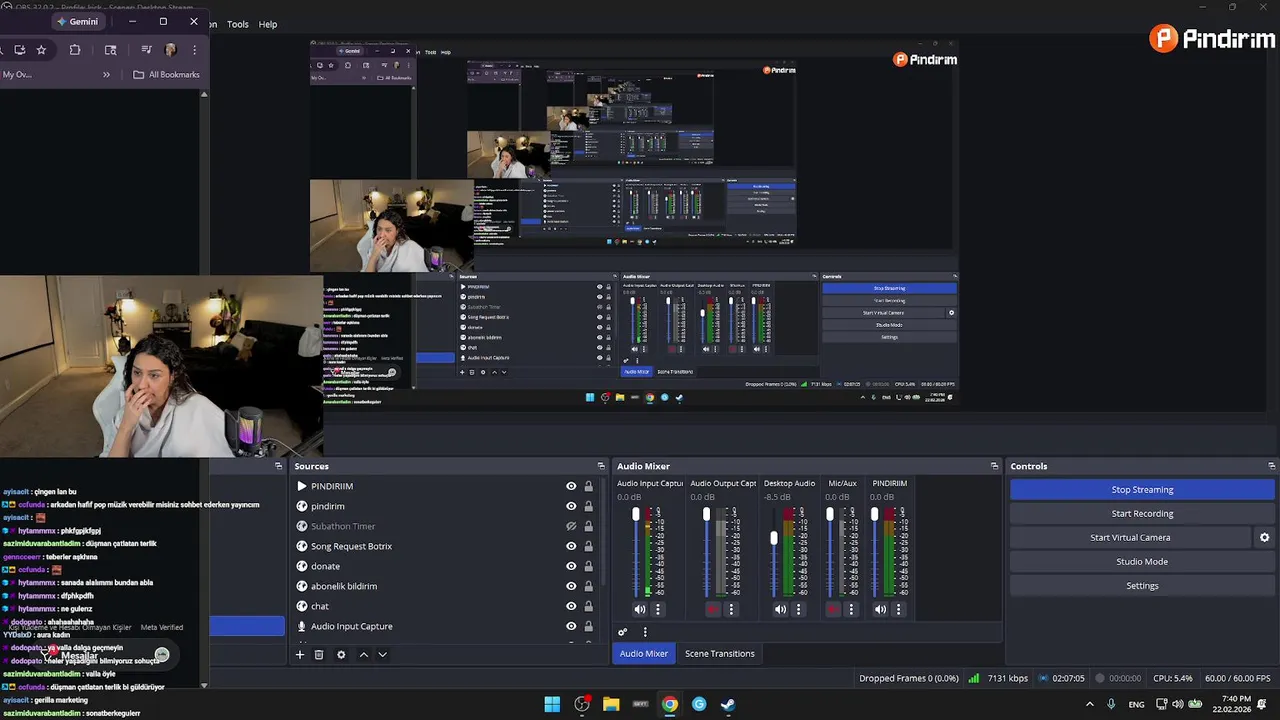Click the Chrome bookmark star icon

(41, 49)
